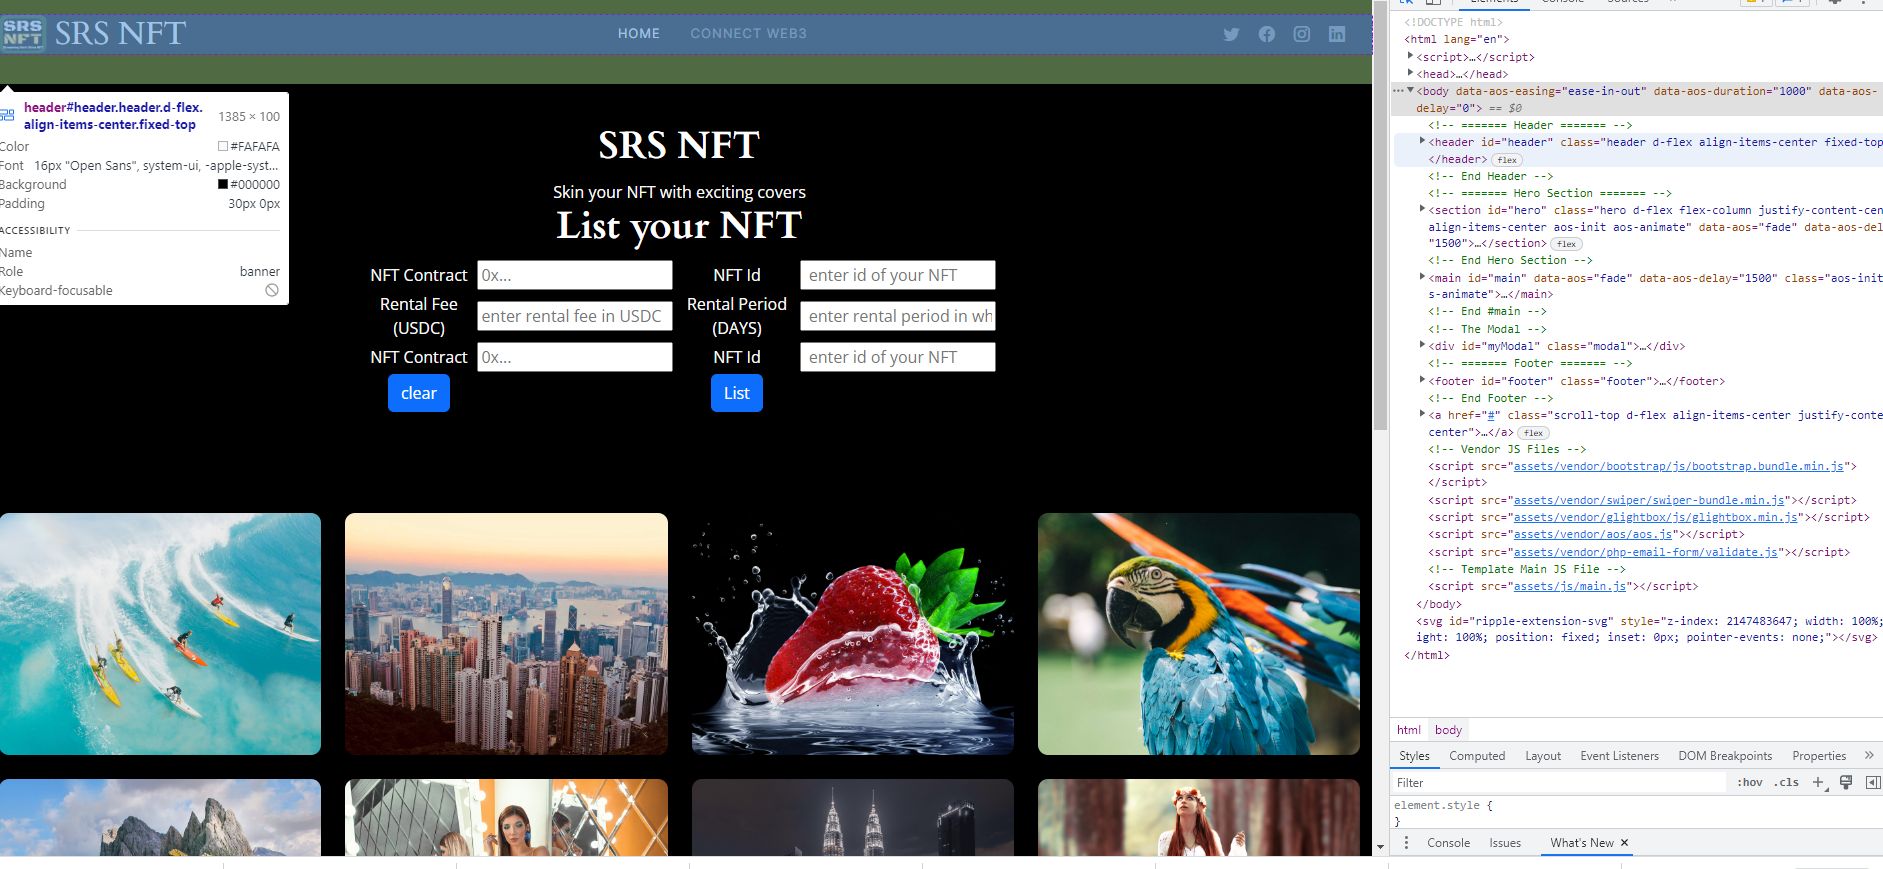The height and width of the screenshot is (869, 1883).
Task: Expand the footer#footer node
Action: click(1422, 380)
